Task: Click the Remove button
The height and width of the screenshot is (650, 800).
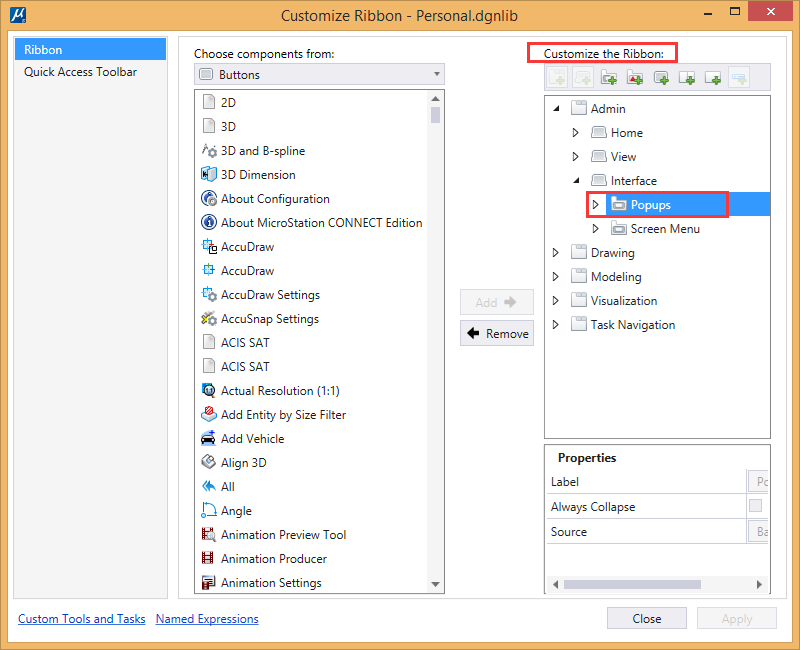Action: click(x=497, y=333)
